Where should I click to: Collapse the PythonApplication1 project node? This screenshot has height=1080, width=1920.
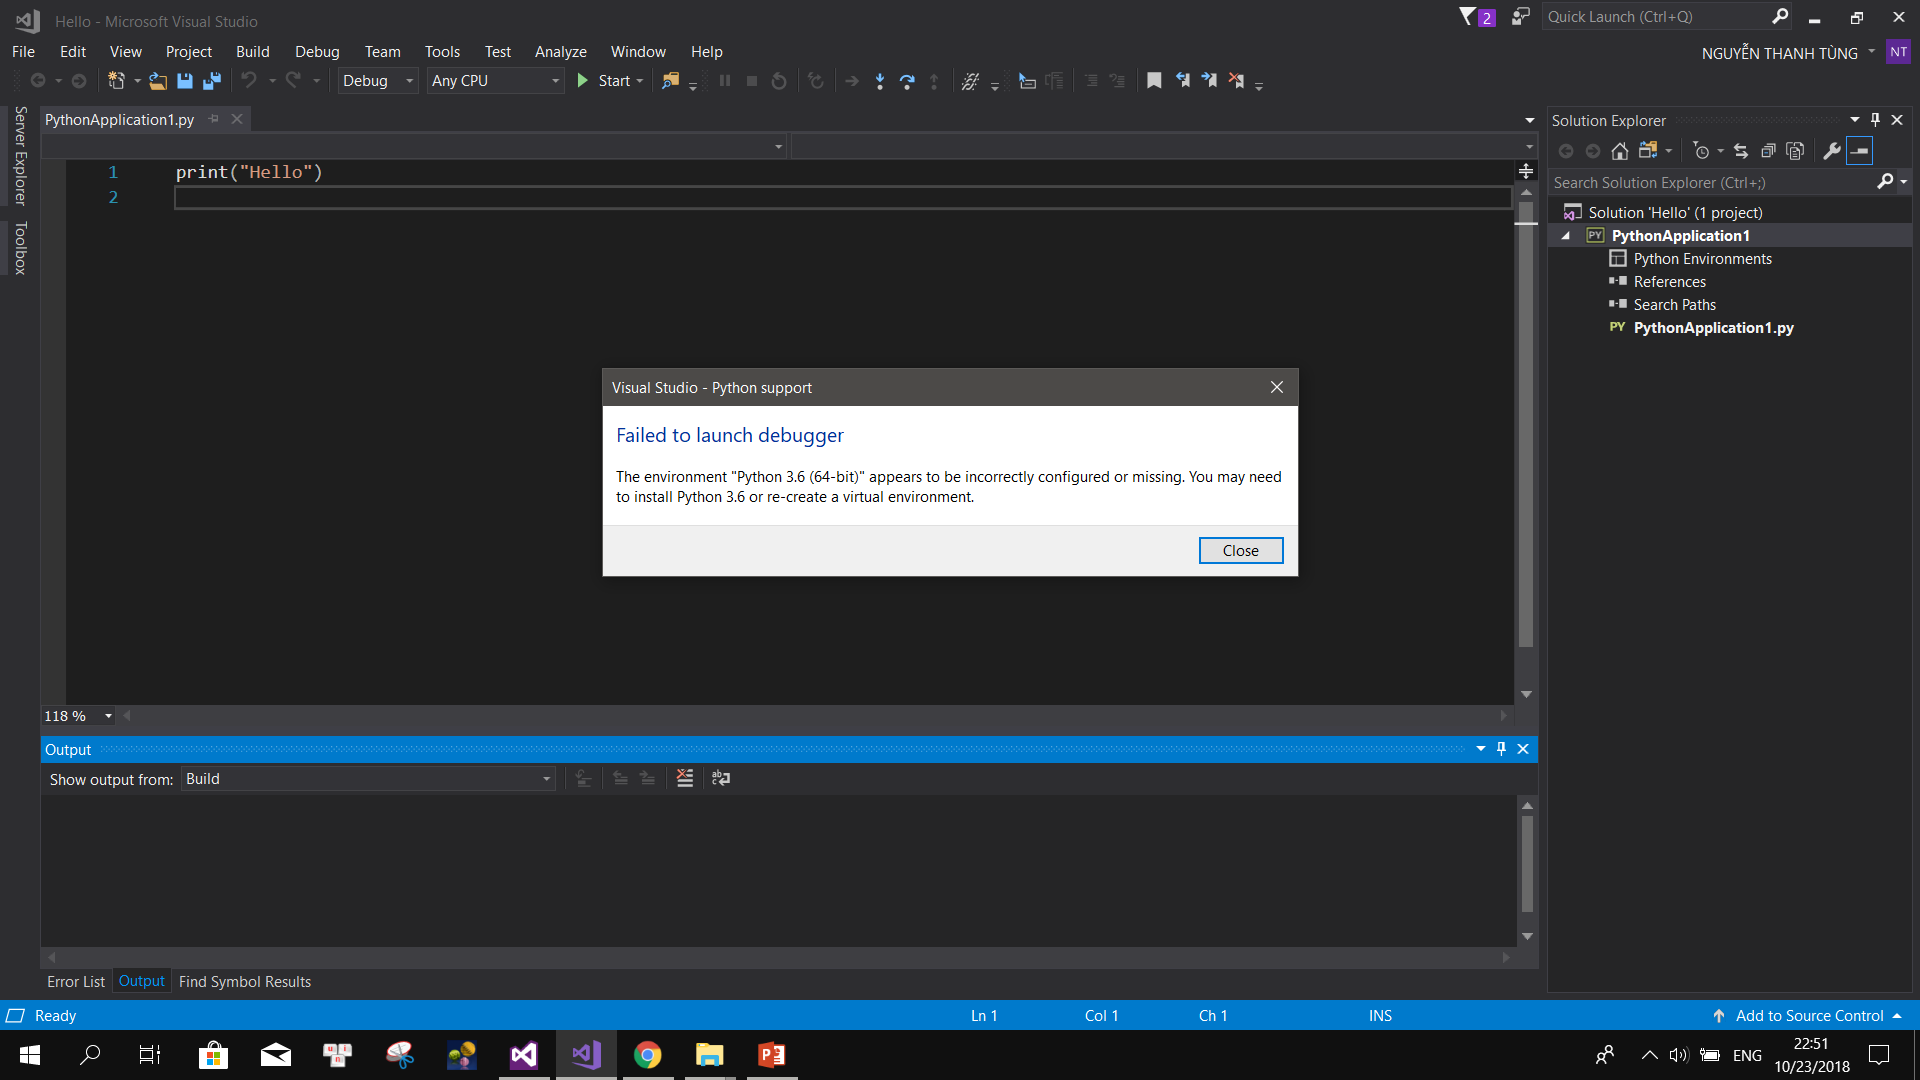click(1566, 236)
